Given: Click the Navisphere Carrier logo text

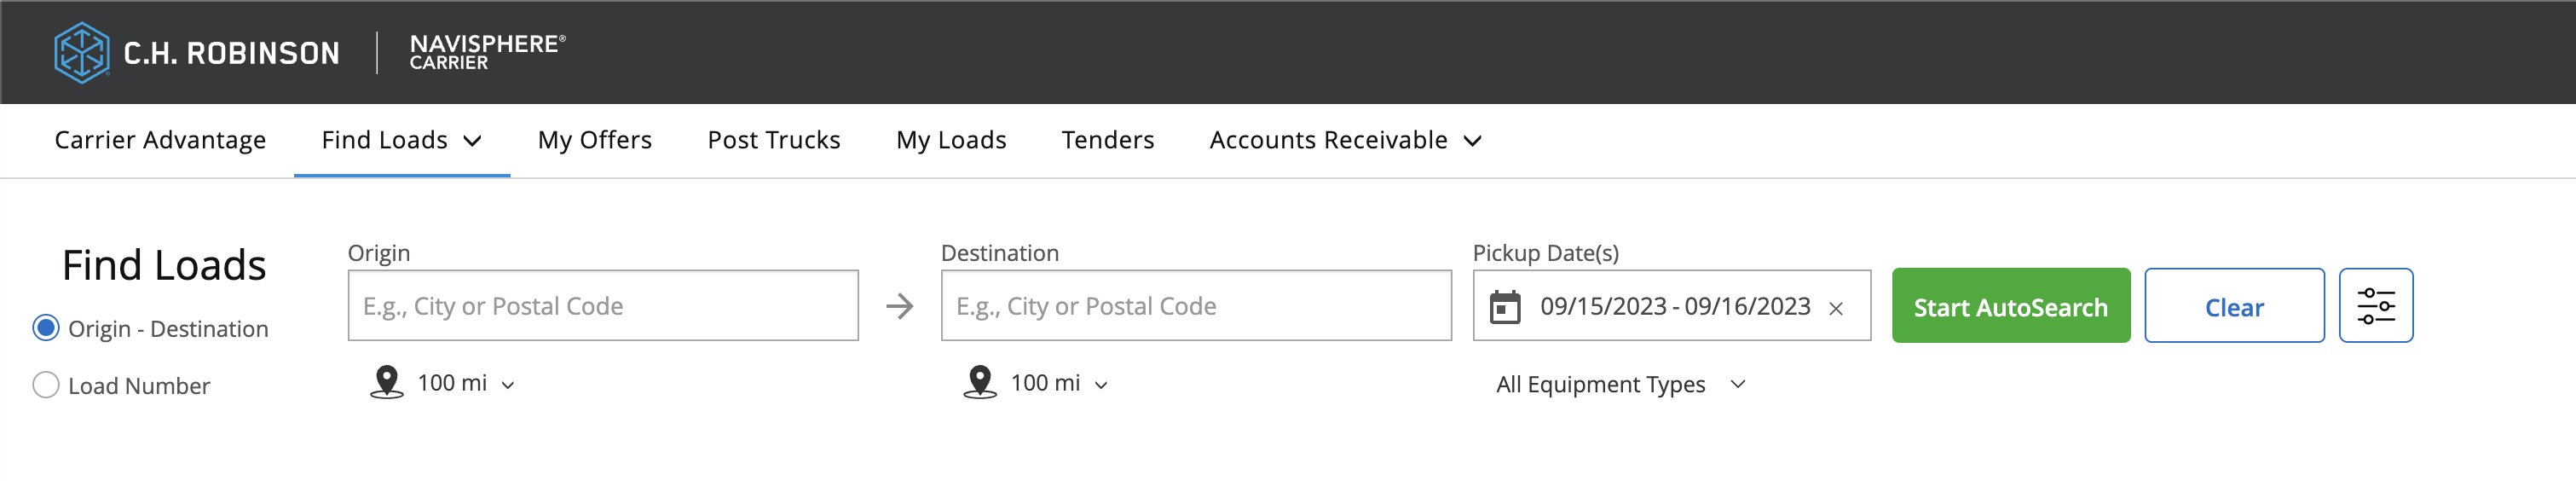Looking at the screenshot, I should click(x=487, y=52).
